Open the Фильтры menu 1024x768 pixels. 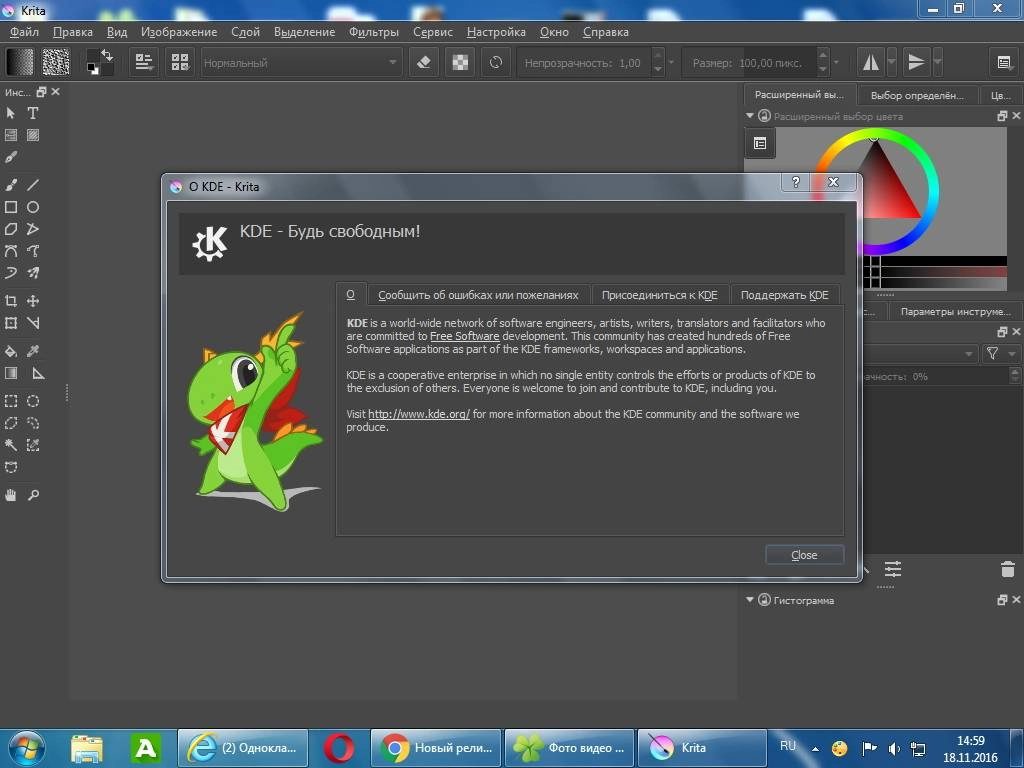pos(374,31)
